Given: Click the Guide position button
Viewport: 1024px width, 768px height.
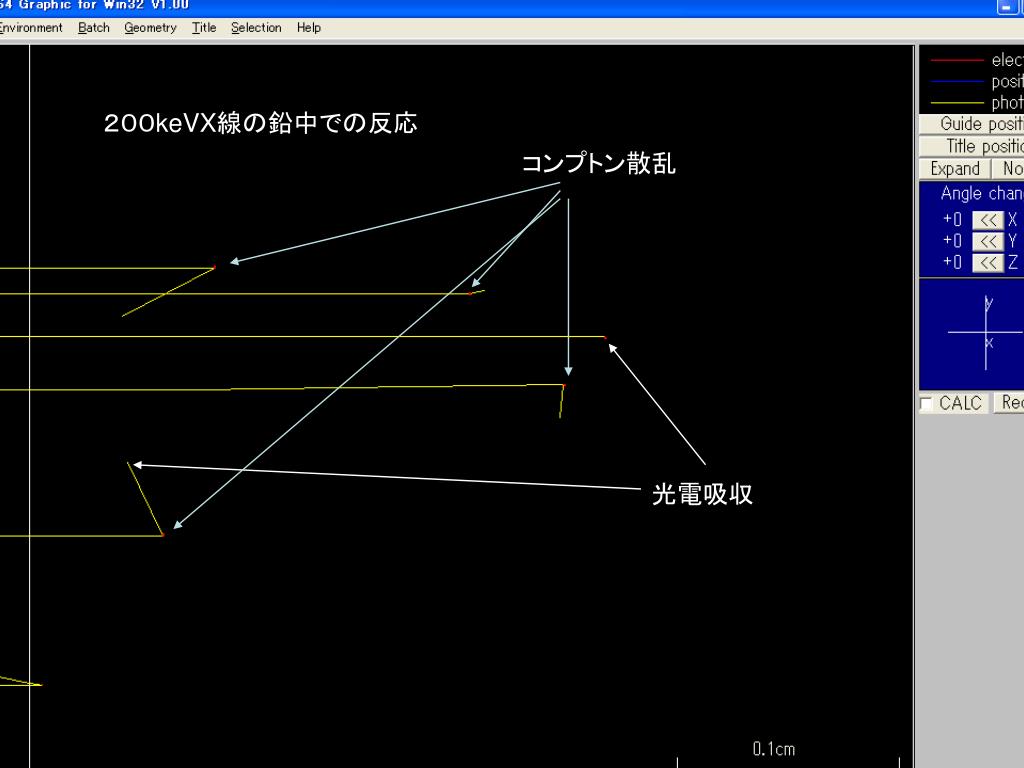Looking at the screenshot, I should [972, 124].
